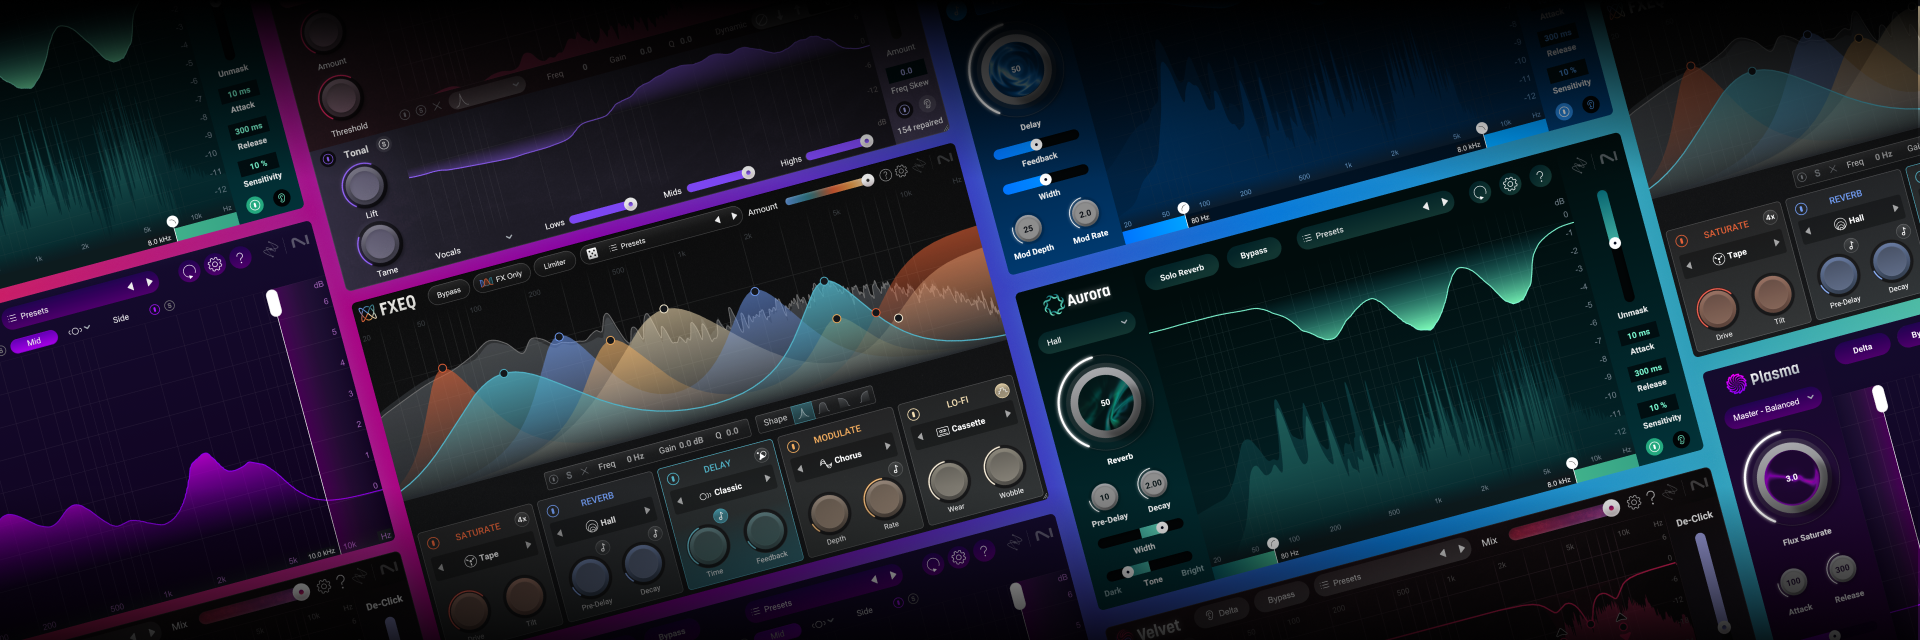Viewport: 1920px width, 640px height.
Task: Open the Hall reverb type dropdown in Aurora
Action: click(1087, 331)
